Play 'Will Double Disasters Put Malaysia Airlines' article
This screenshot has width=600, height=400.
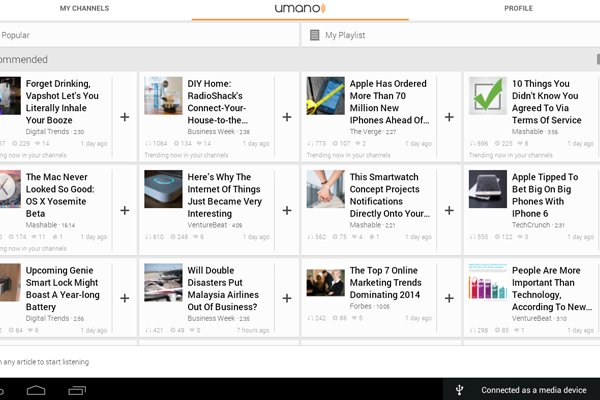223,289
